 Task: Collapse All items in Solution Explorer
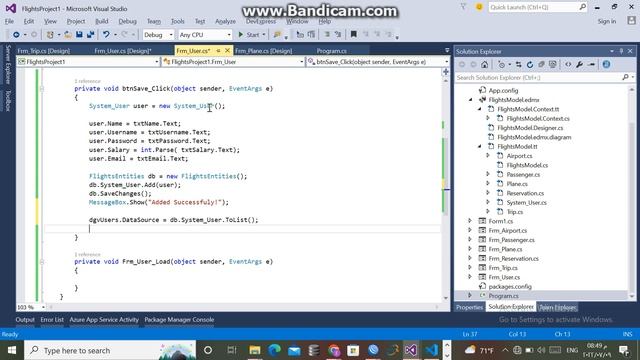(x=541, y=64)
